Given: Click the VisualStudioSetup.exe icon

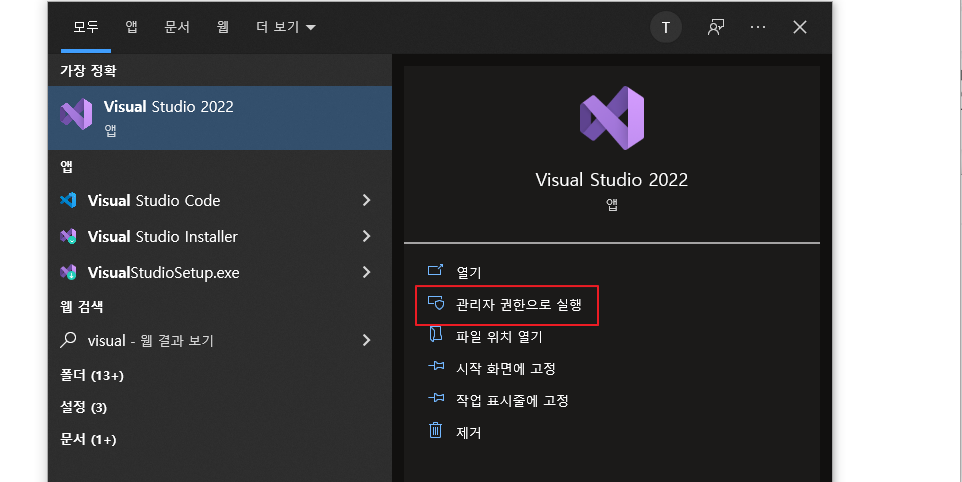Looking at the screenshot, I should (x=68, y=272).
